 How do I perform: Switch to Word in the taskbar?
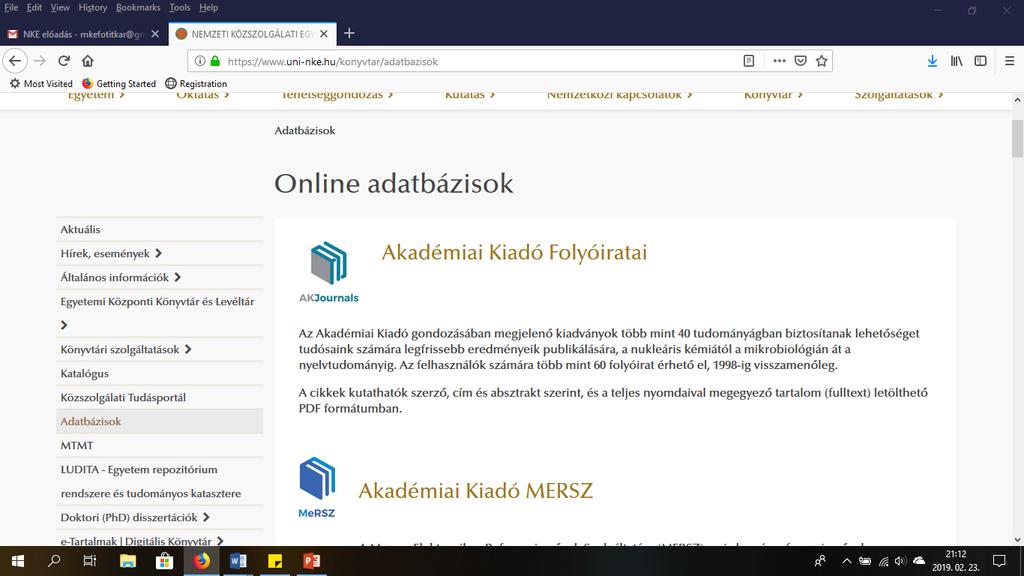(x=238, y=561)
